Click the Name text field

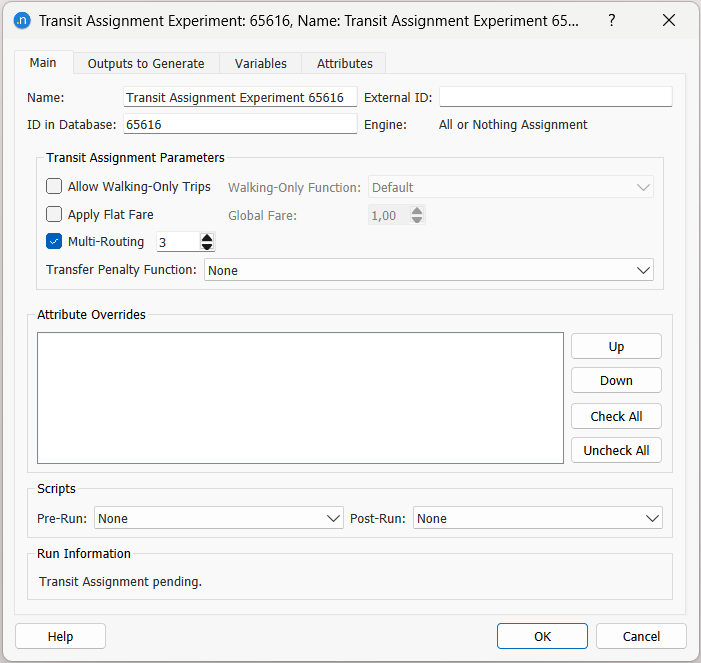point(239,97)
